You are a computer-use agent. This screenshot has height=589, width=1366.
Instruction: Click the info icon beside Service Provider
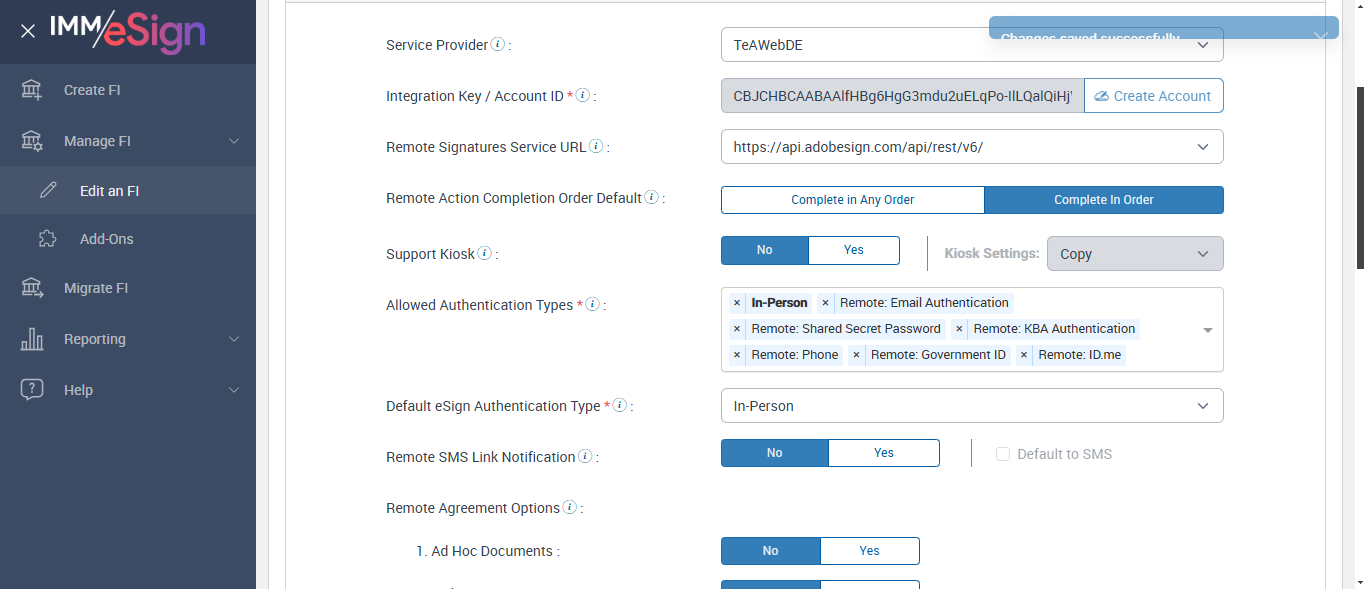coord(498,45)
